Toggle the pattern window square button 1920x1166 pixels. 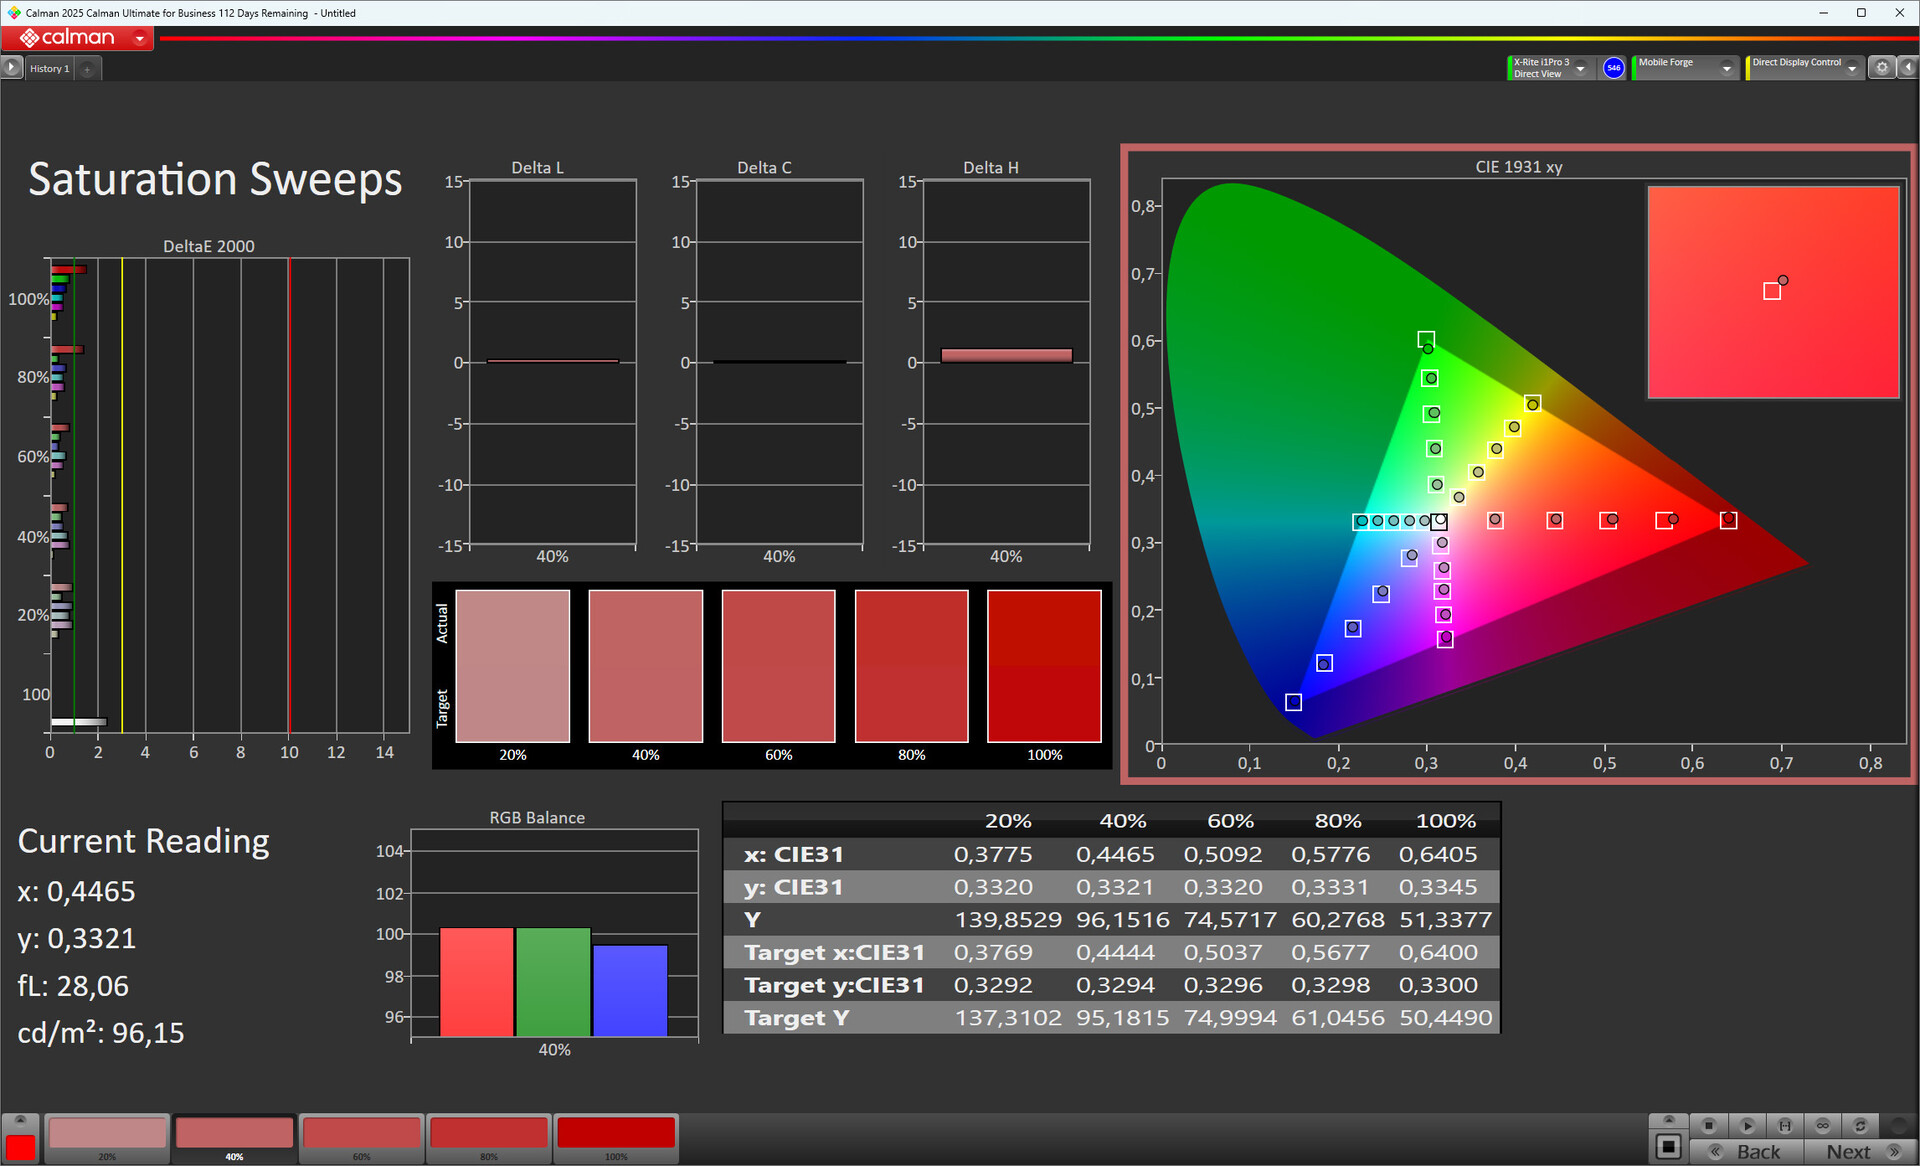point(1668,1146)
